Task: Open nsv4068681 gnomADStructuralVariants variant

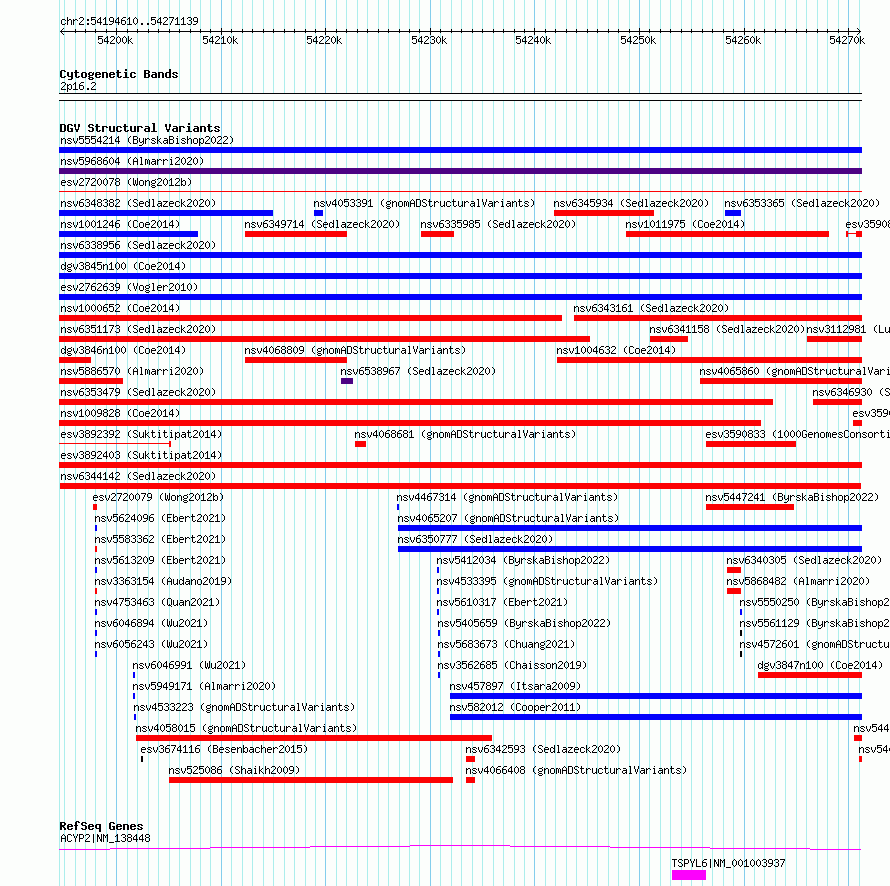Action: click(465, 434)
